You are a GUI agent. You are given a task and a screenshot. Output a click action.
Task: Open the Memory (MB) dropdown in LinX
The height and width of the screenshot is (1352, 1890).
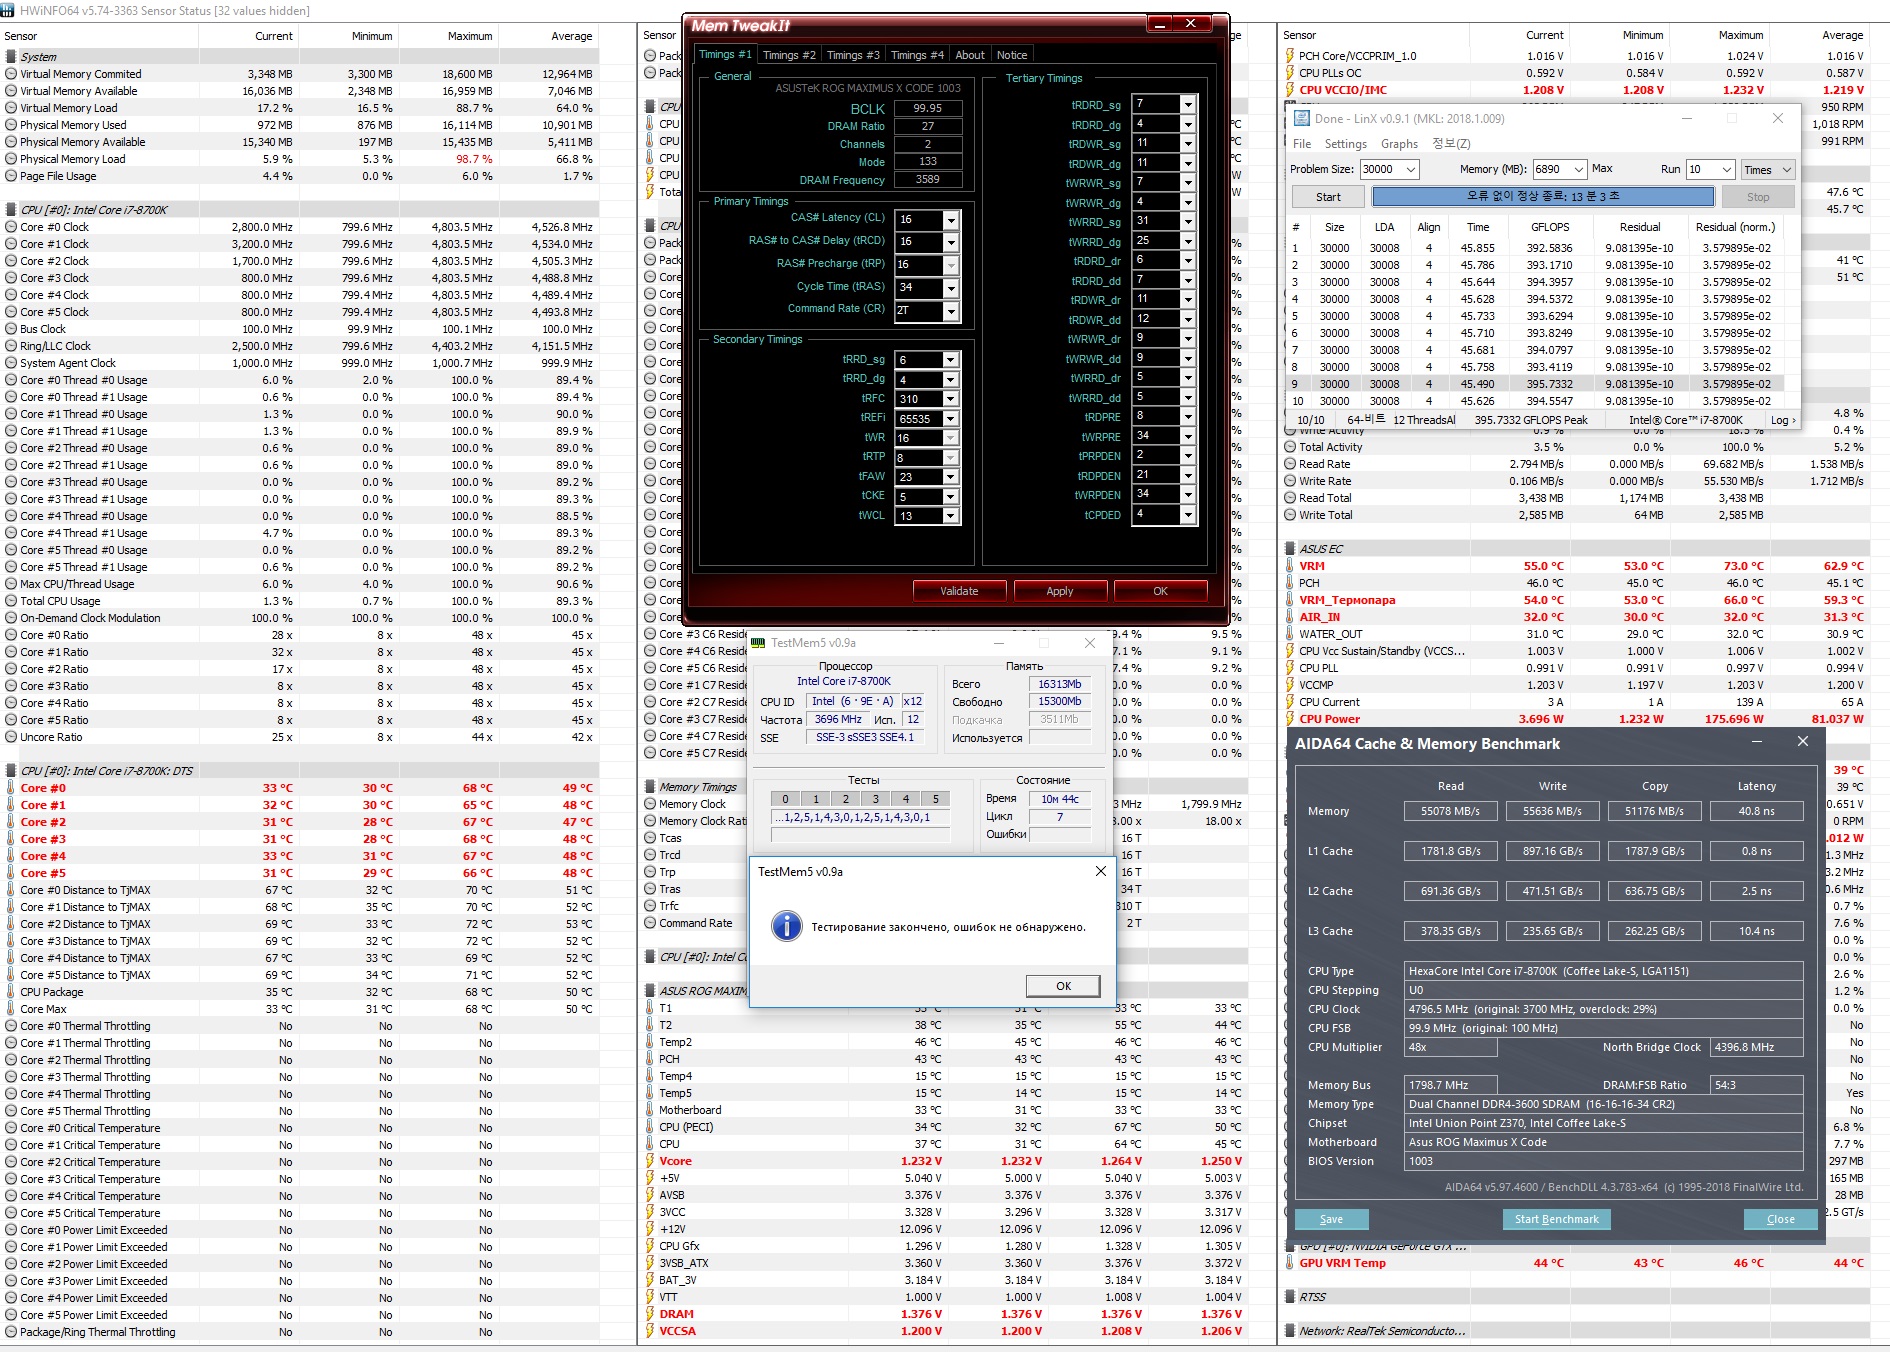coord(1579,170)
